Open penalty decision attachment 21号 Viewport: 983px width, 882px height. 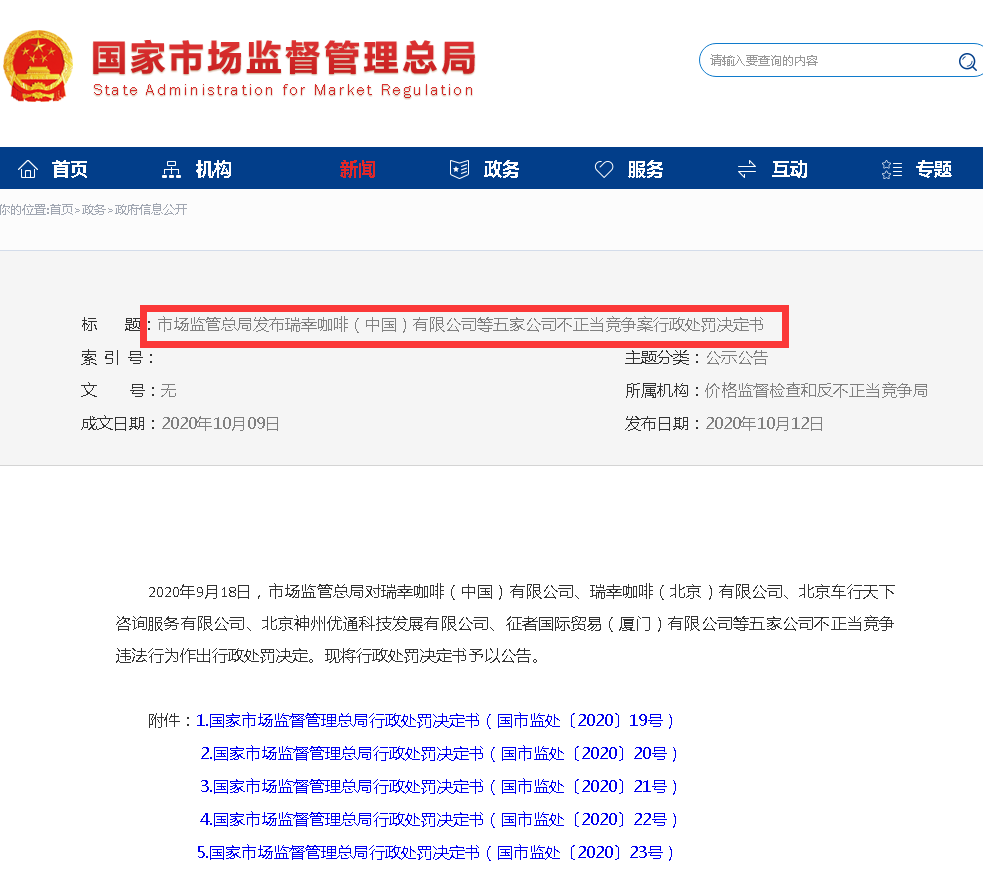tap(439, 786)
